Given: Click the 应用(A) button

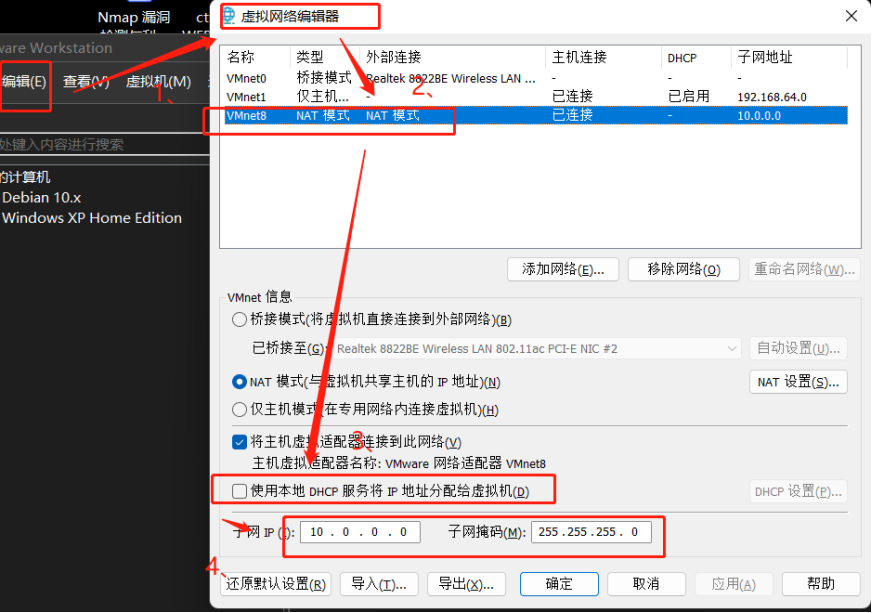Looking at the screenshot, I should 734,584.
